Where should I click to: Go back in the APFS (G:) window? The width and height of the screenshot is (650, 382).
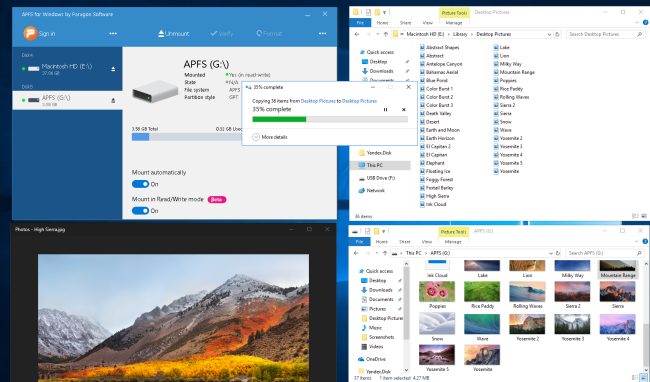(356, 253)
